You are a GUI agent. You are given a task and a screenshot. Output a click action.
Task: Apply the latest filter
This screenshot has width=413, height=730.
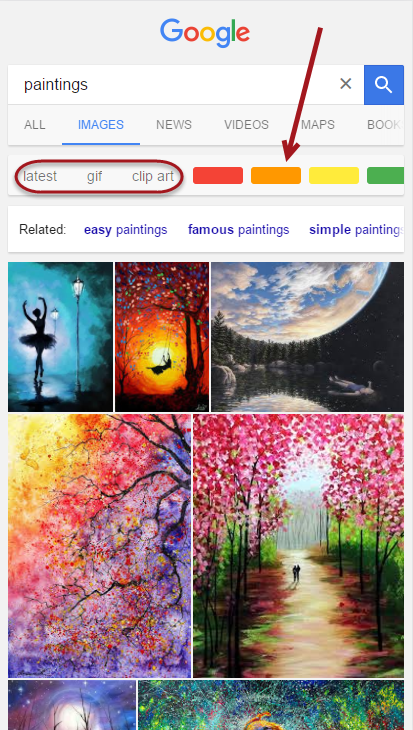point(40,176)
